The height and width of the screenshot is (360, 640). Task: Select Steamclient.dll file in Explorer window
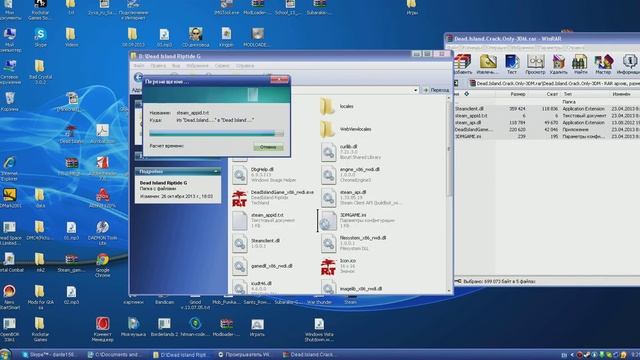pyautogui.click(x=256, y=243)
